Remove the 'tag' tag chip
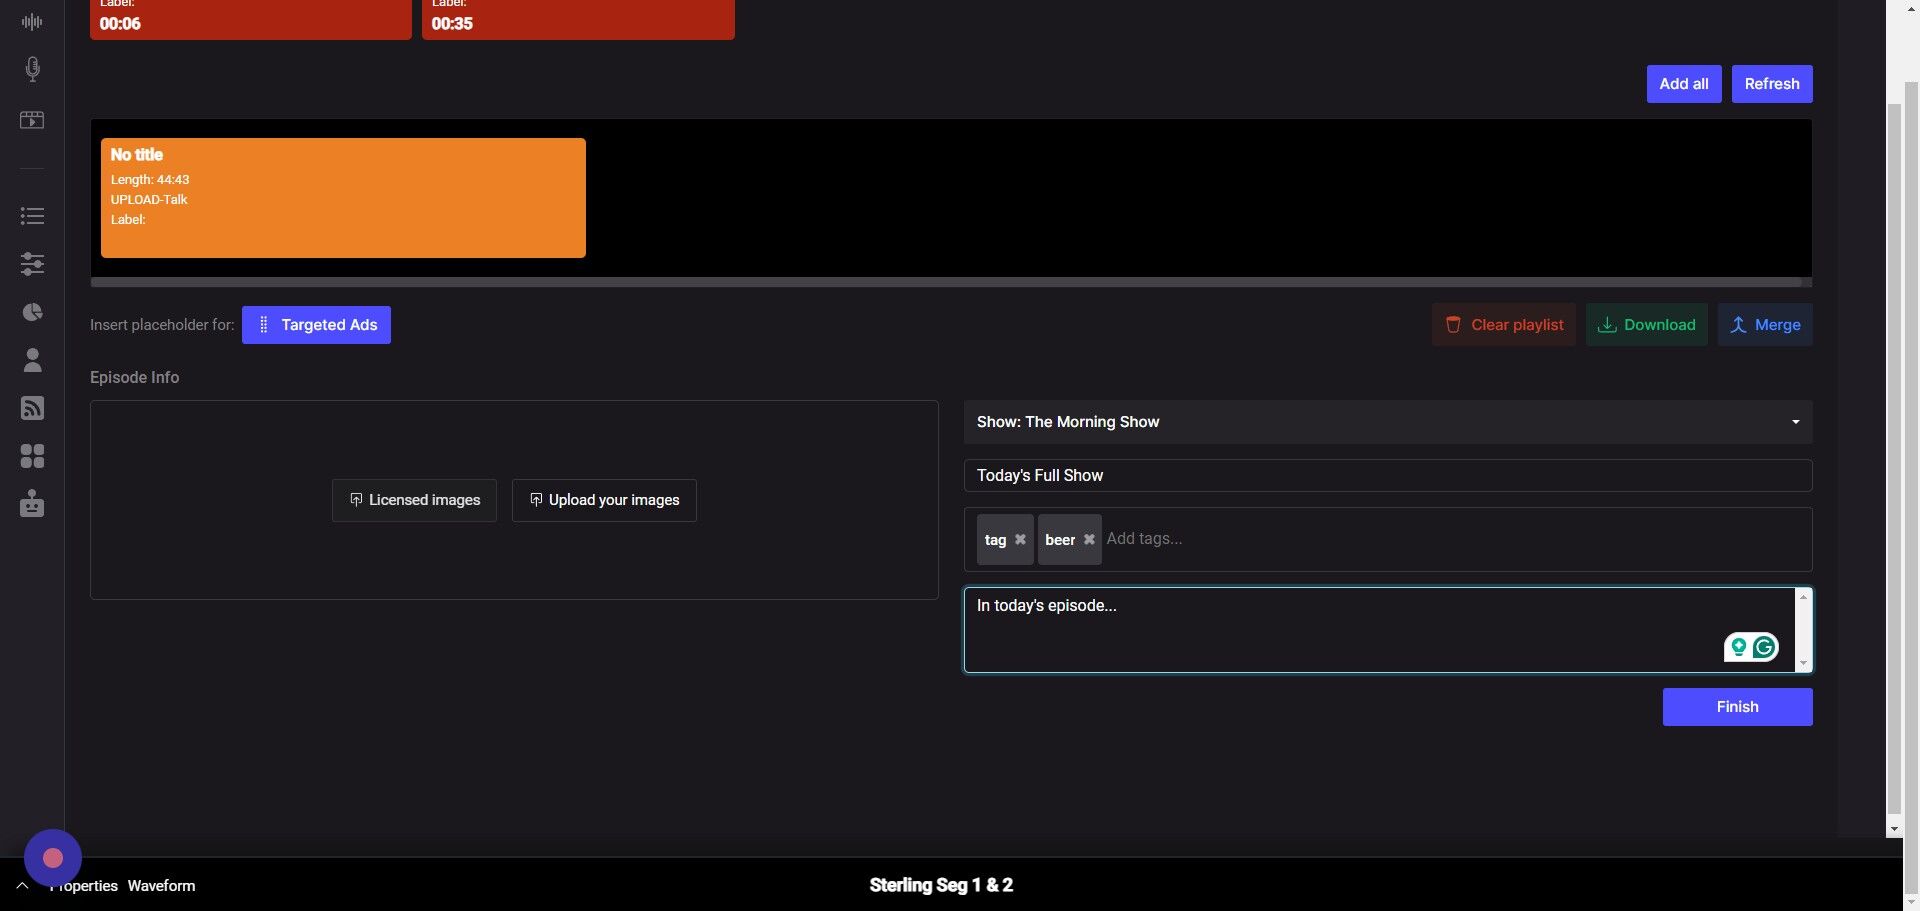This screenshot has height=911, width=1920. point(1020,540)
